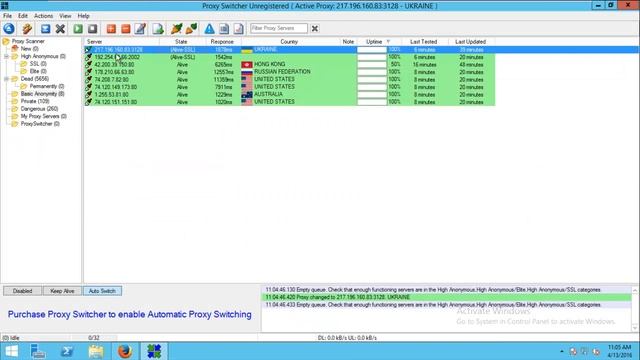
Task: Sort by the State column header
Action: [x=181, y=42]
